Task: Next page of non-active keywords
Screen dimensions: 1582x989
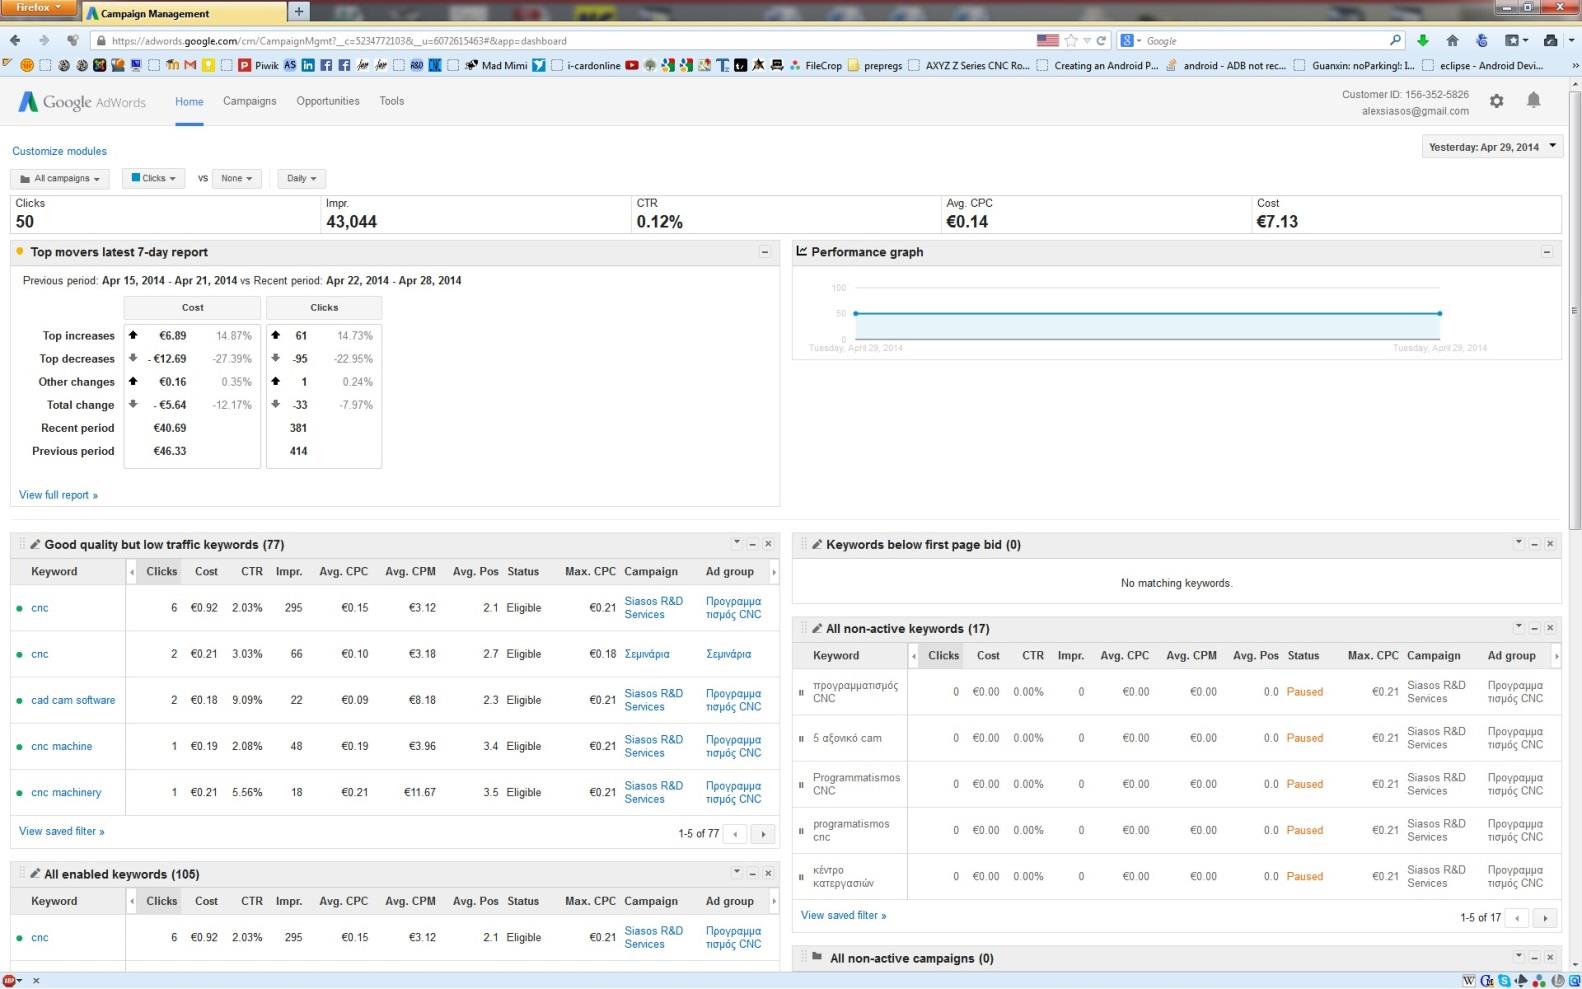Action: point(1545,917)
